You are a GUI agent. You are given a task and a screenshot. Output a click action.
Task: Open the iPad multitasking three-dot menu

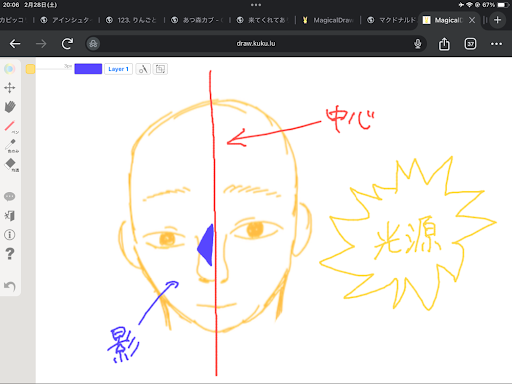(x=256, y=5)
